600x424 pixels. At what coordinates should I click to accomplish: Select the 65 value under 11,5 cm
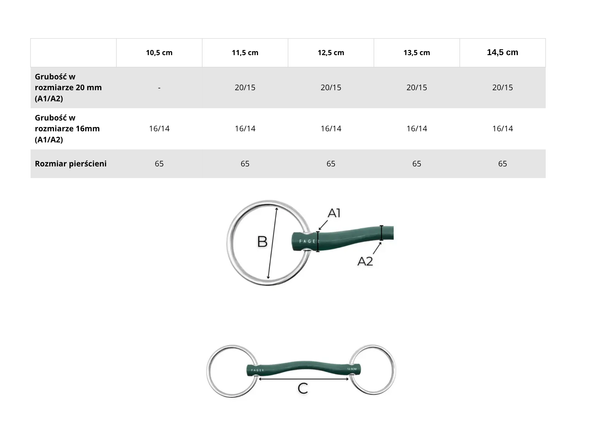(245, 162)
